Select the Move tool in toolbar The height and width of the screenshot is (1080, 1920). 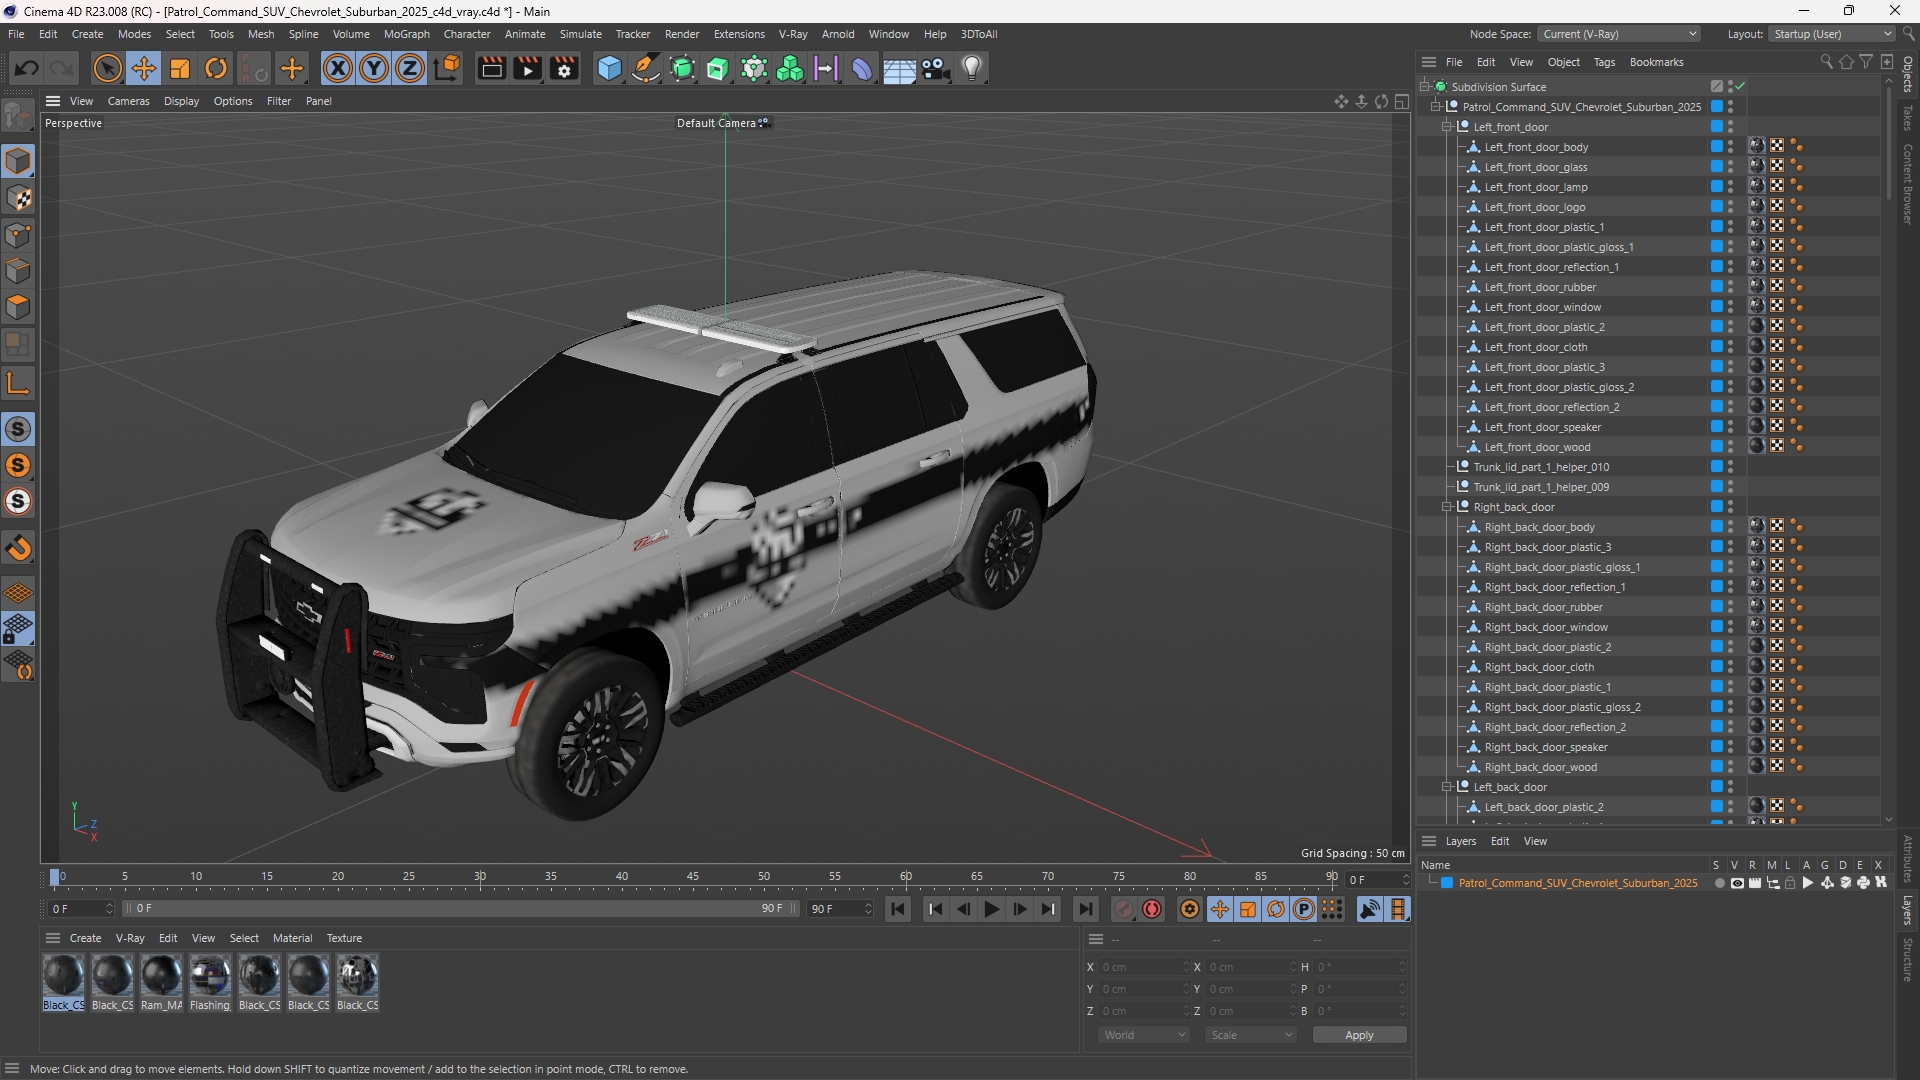pos(144,68)
